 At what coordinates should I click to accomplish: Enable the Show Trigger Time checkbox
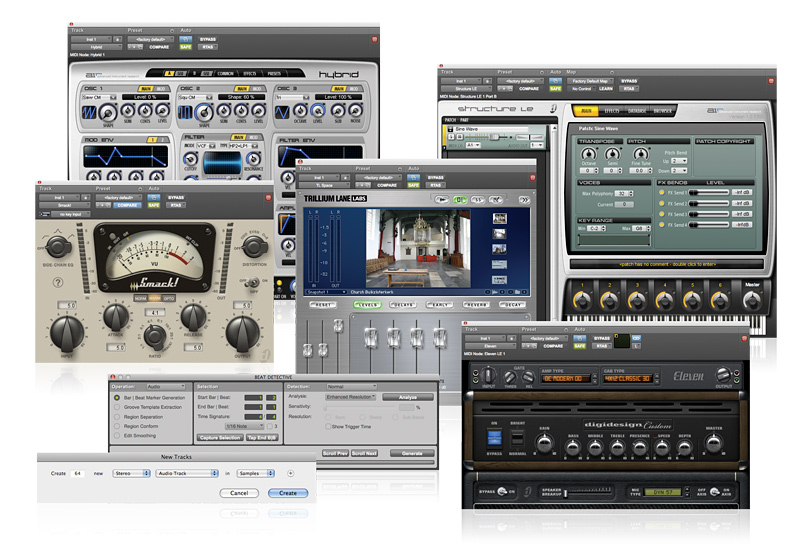click(328, 426)
